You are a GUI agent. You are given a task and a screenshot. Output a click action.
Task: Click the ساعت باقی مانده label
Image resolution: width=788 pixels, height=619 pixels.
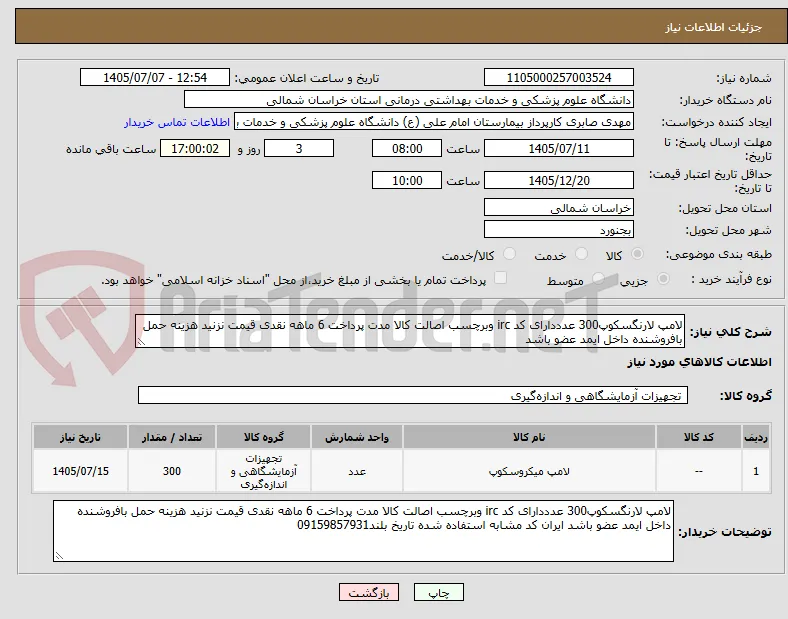[111, 149]
